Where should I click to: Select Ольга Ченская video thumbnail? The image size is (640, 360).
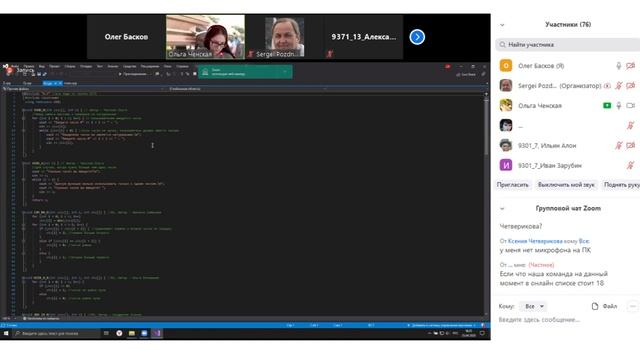point(205,37)
